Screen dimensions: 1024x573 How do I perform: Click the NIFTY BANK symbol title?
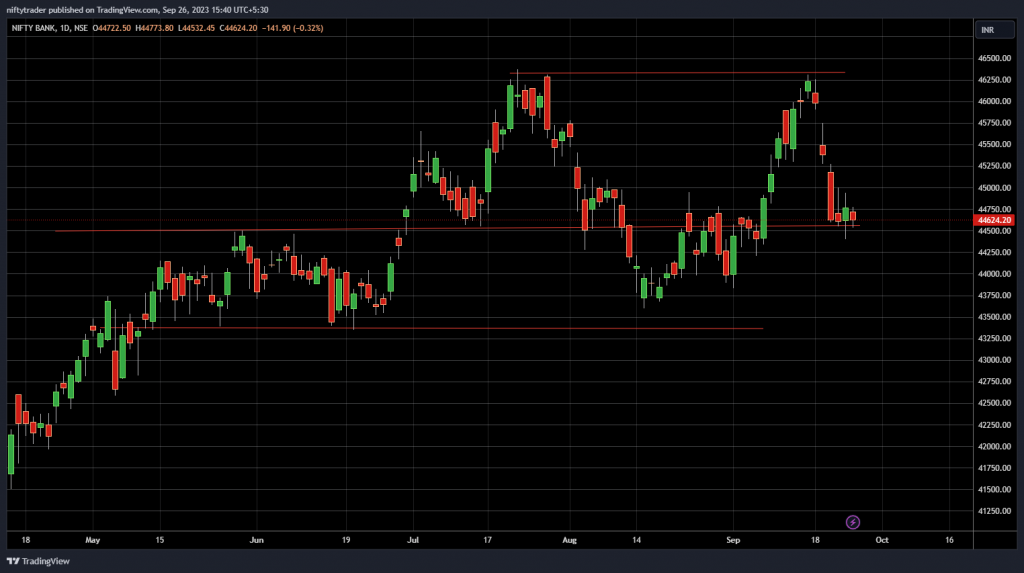[33, 28]
